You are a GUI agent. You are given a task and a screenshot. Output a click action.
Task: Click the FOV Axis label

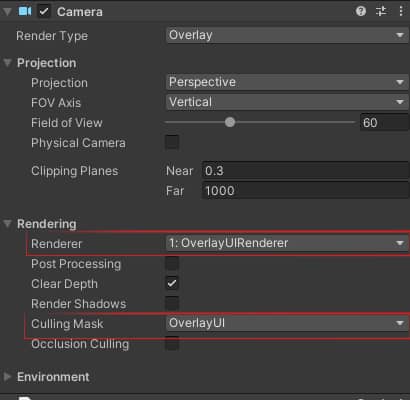coord(56,103)
